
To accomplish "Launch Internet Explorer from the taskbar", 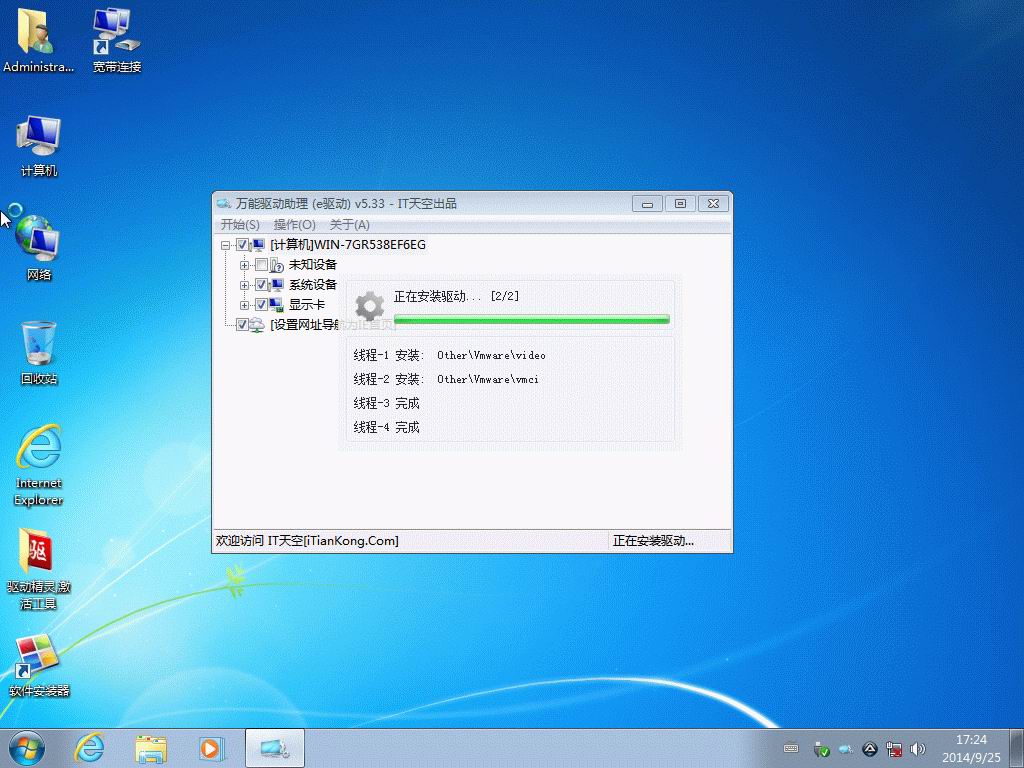I will click(89, 748).
